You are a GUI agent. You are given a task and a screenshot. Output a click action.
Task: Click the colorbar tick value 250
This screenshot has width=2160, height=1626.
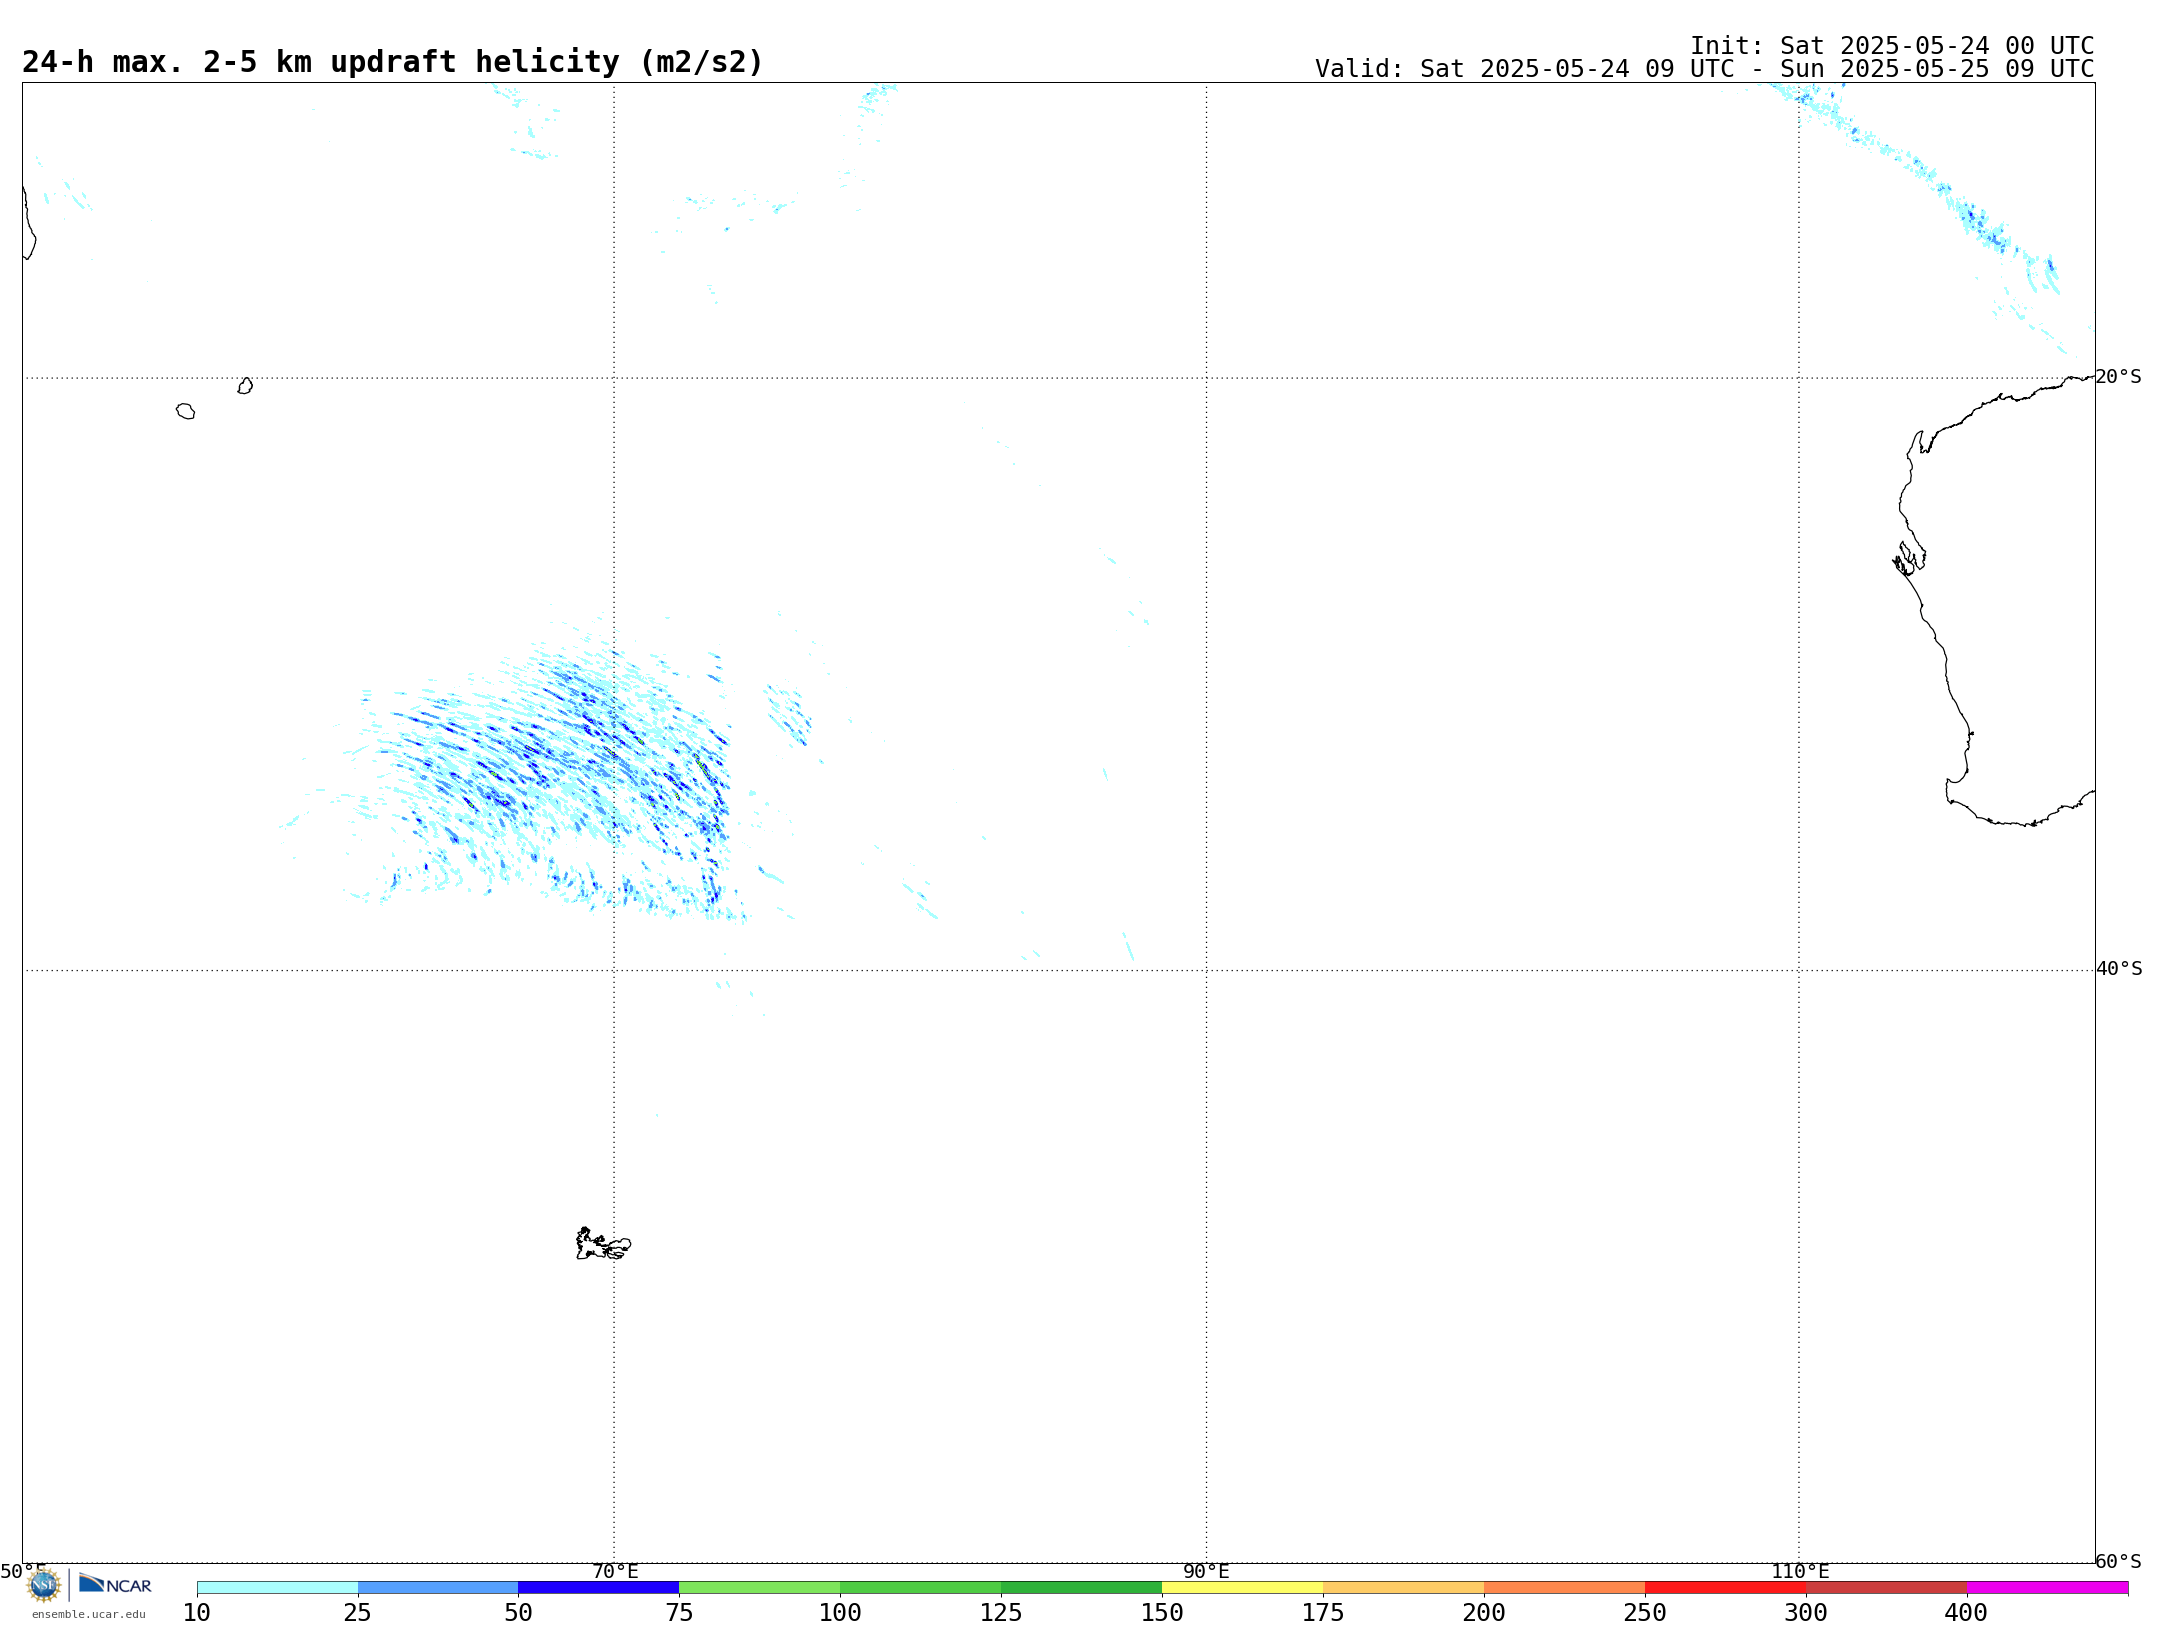click(1645, 1612)
